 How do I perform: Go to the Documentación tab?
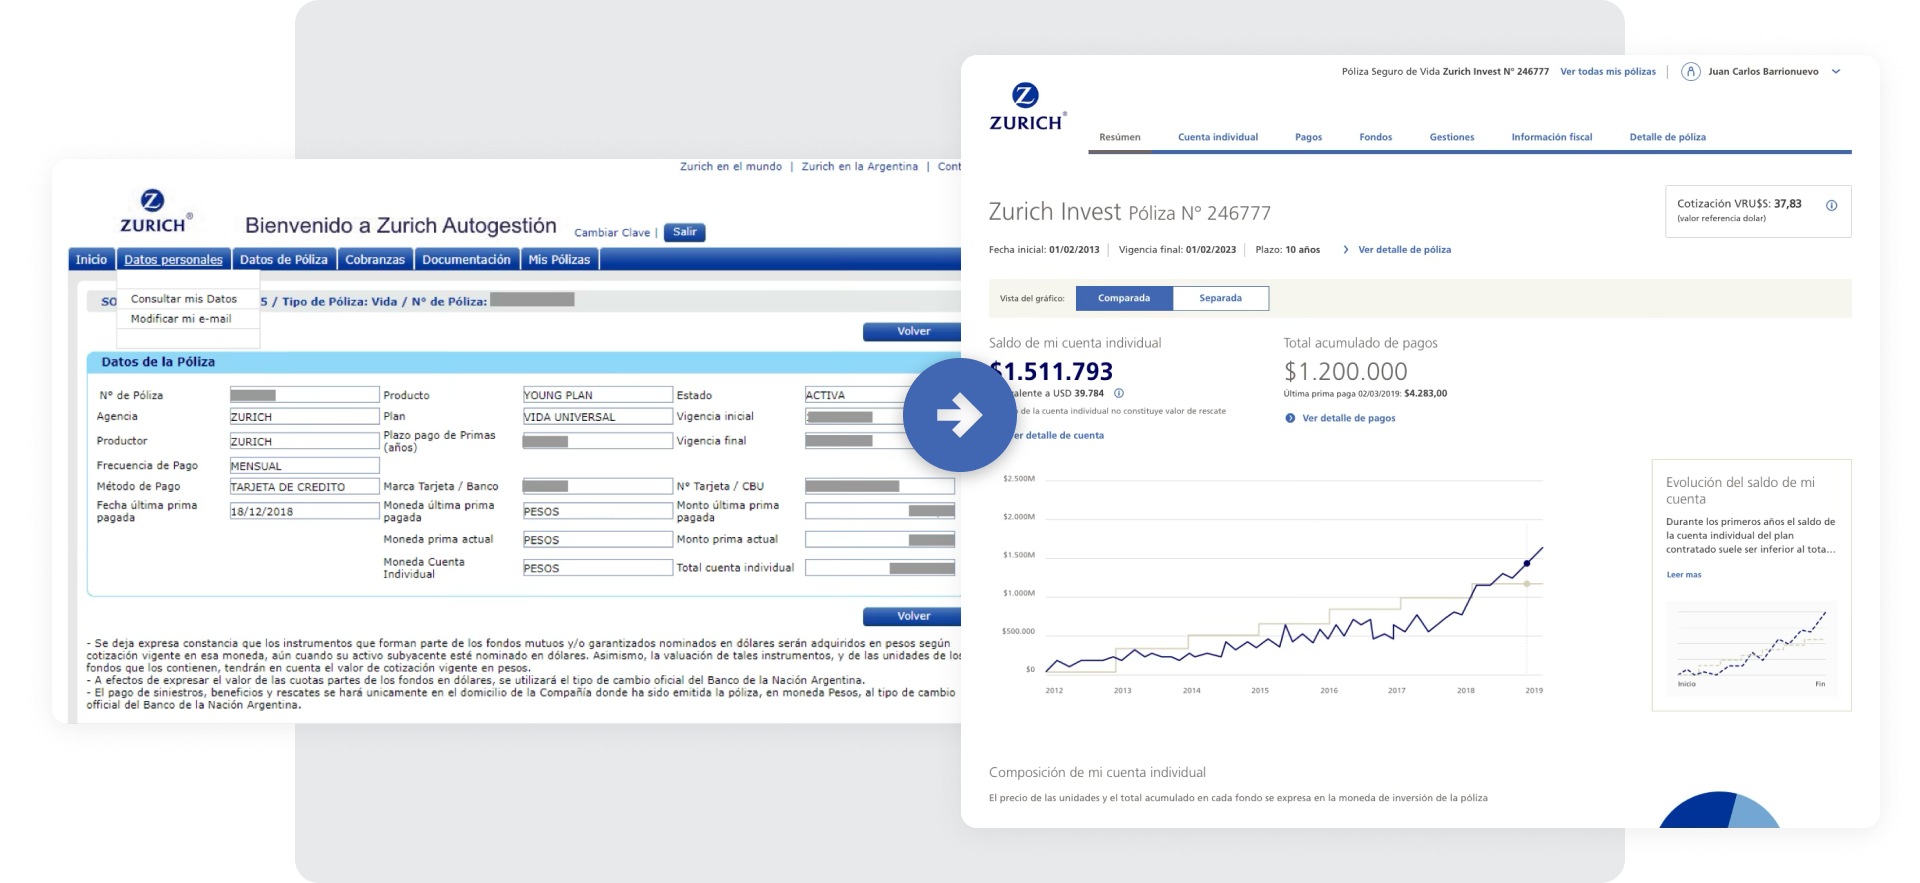[x=466, y=260]
